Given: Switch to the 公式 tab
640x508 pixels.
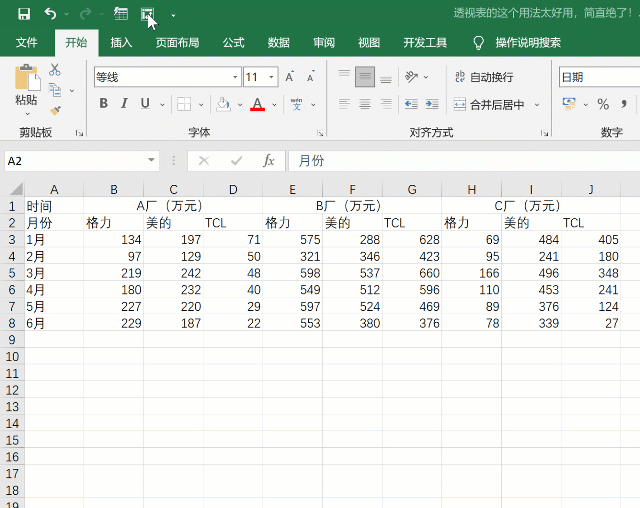Looking at the screenshot, I should 233,42.
